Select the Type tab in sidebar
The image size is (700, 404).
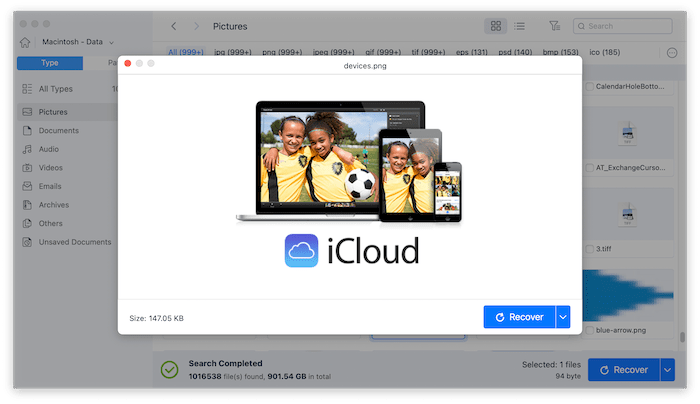click(50, 63)
